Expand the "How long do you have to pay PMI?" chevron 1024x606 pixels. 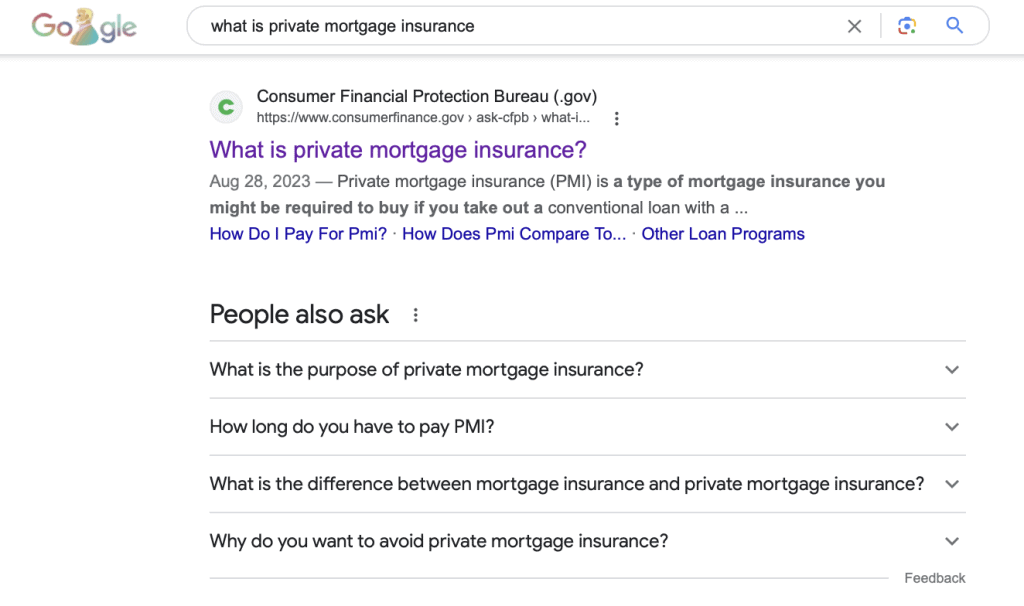pos(952,427)
